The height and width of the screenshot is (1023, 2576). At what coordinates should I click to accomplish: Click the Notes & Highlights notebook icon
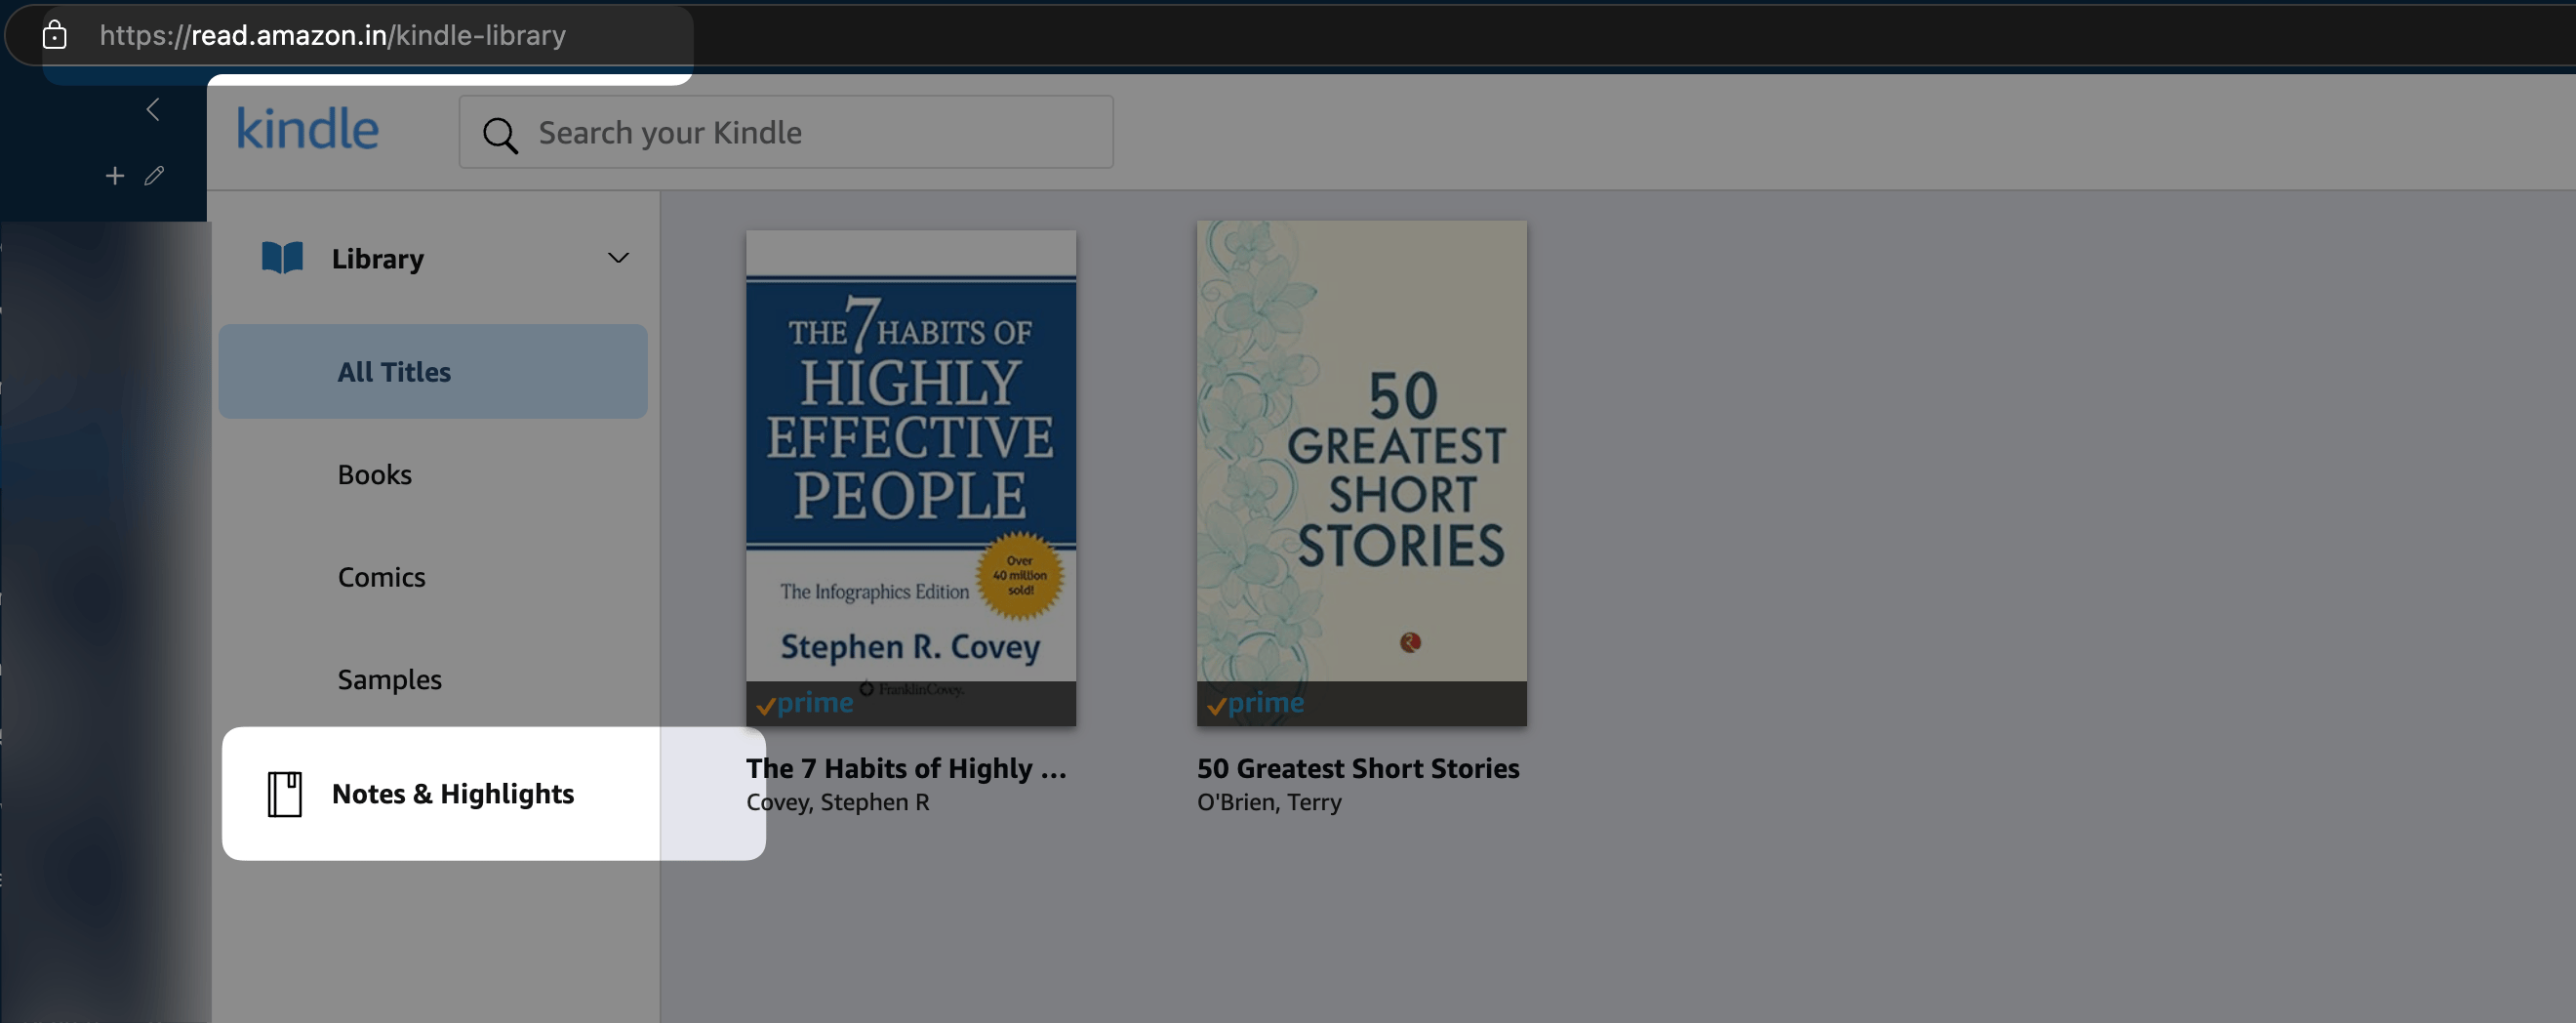tap(285, 794)
